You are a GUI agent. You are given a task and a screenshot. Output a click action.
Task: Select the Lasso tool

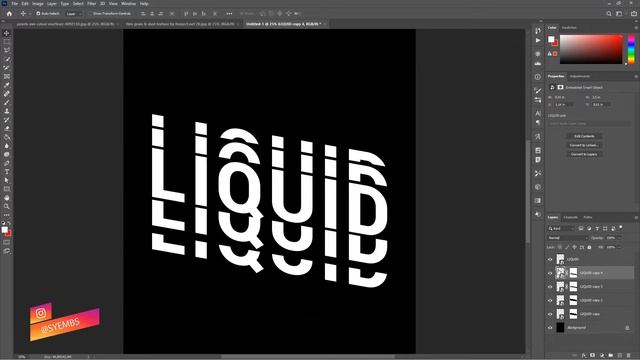coord(7,50)
